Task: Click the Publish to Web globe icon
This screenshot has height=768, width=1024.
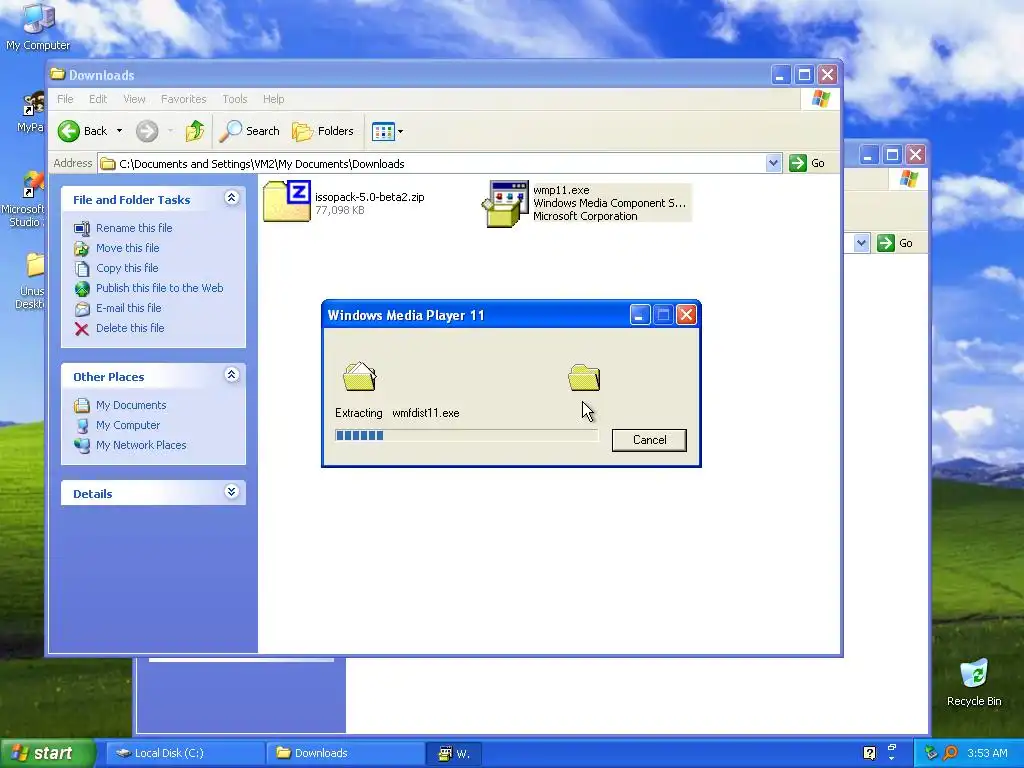Action: point(82,288)
